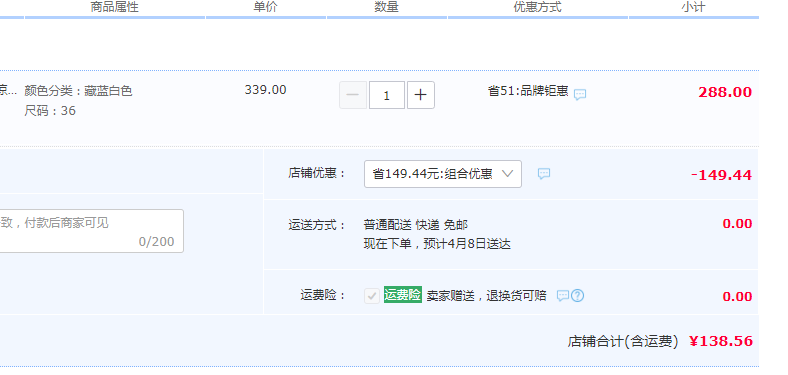Viewport: 788px width, 375px height.
Task: Click the store total ¥138.56
Action: click(721, 341)
